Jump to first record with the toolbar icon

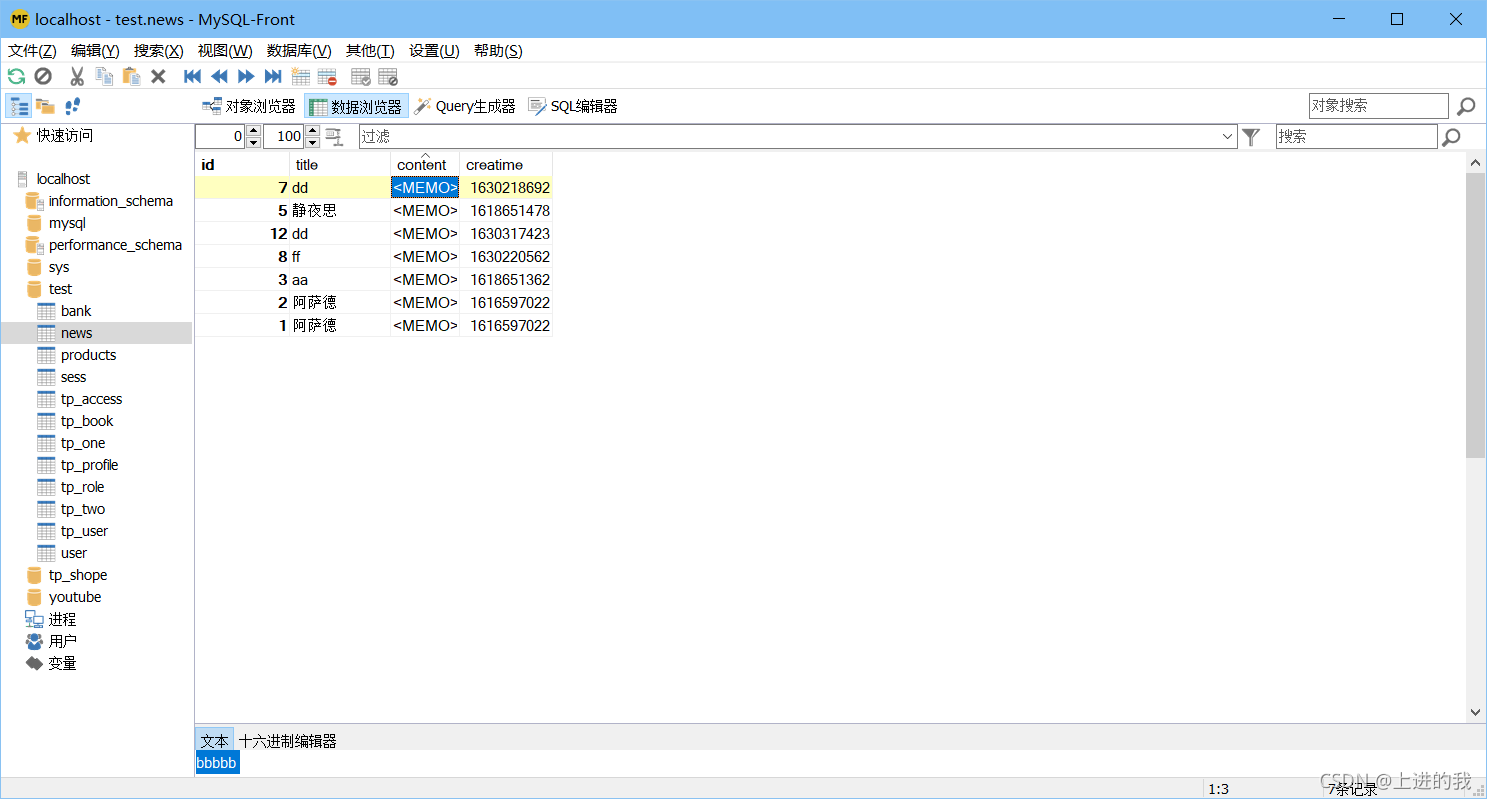(192, 76)
